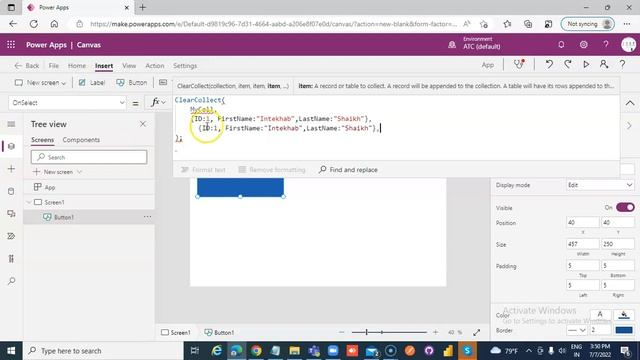Image resolution: width=640 pixels, height=360 pixels.
Task: Switch to Screens tab in Tree view
Action: tap(42, 140)
